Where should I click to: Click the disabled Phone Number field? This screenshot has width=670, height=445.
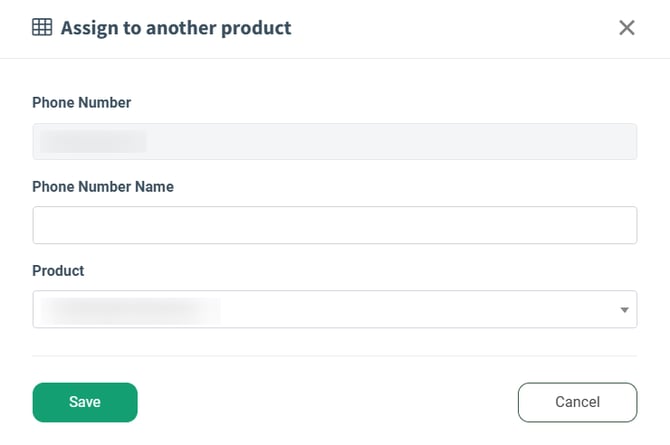click(x=334, y=141)
